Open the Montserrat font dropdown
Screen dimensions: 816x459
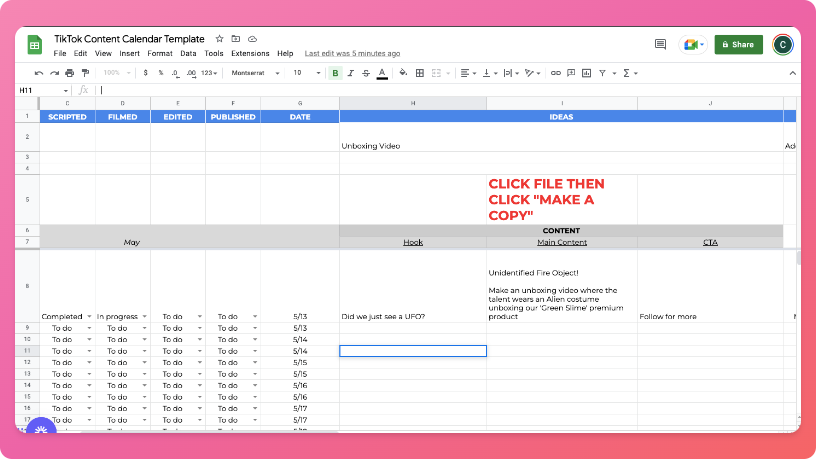[x=255, y=73]
